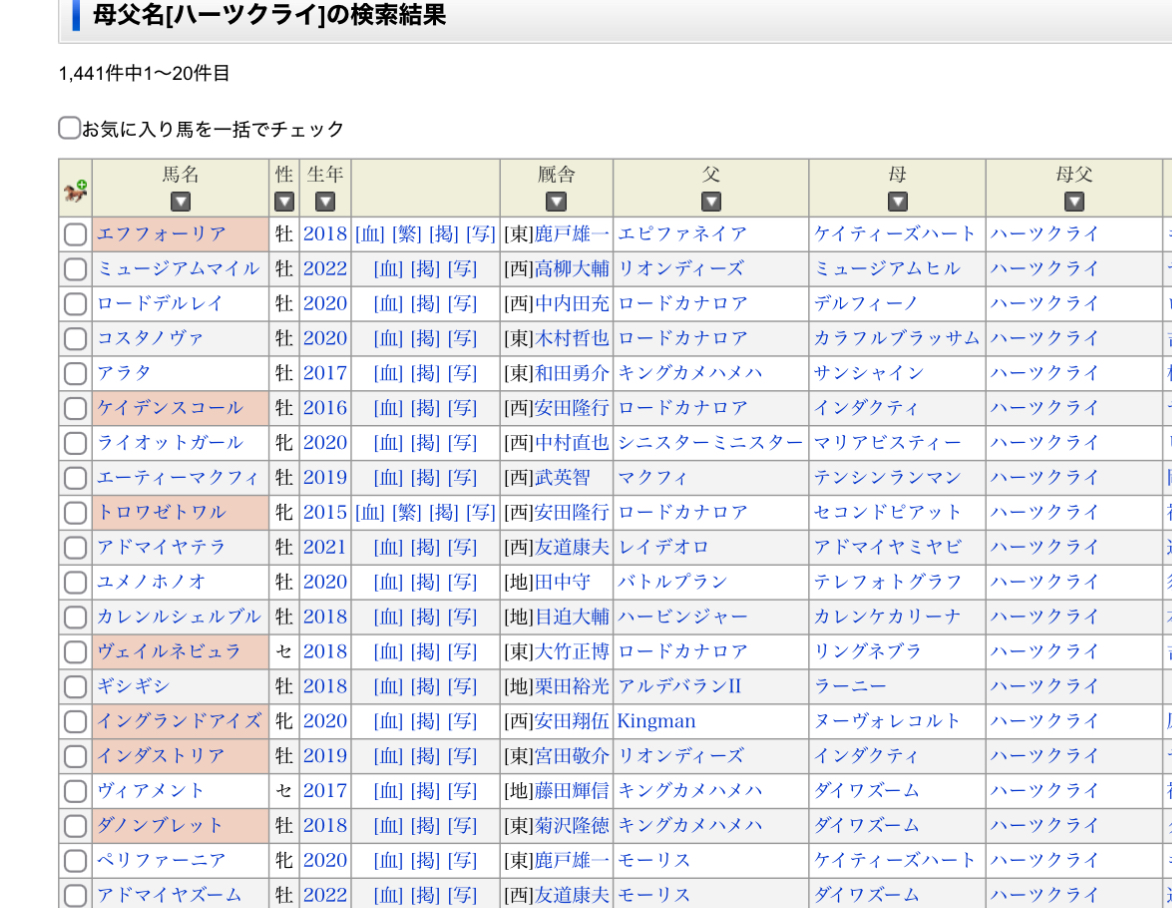Screen dimensions: 1172x908
Task: Open 写 photo icon for ロードデルレイ
Action: pyautogui.click(x=462, y=303)
